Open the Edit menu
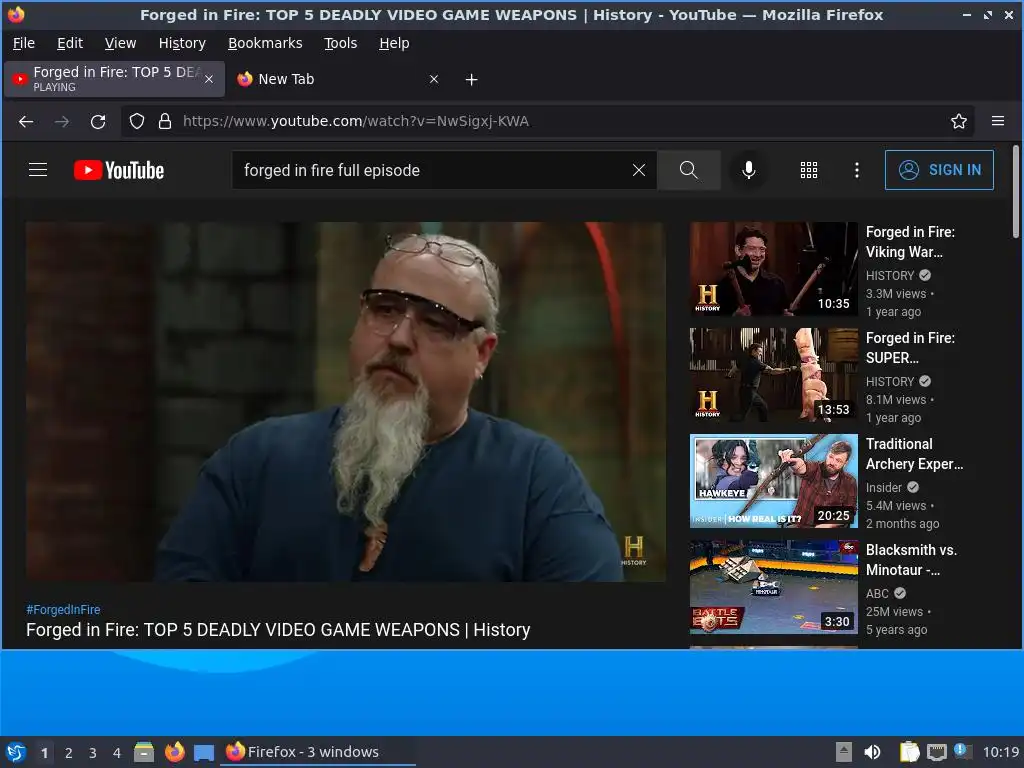The width and height of the screenshot is (1024, 768). click(x=70, y=43)
